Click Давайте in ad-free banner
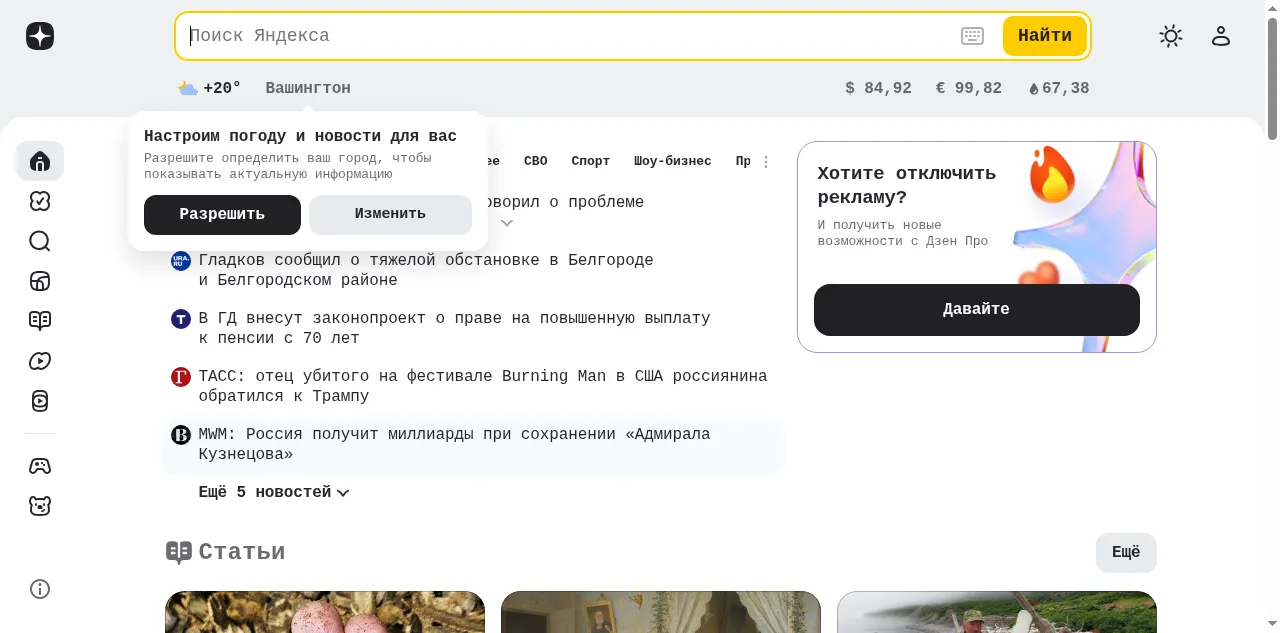Image resolution: width=1280 pixels, height=633 pixels. point(977,310)
